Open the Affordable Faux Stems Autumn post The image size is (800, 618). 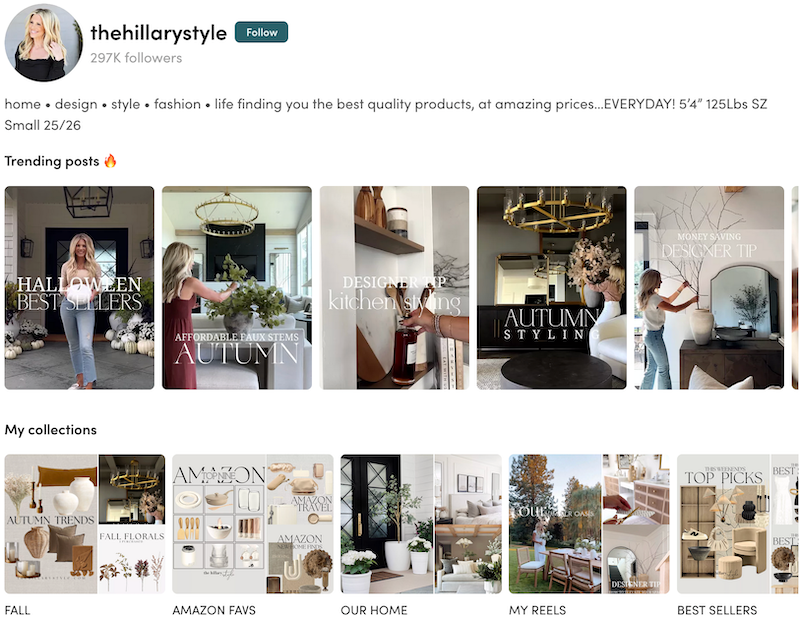coord(237,288)
